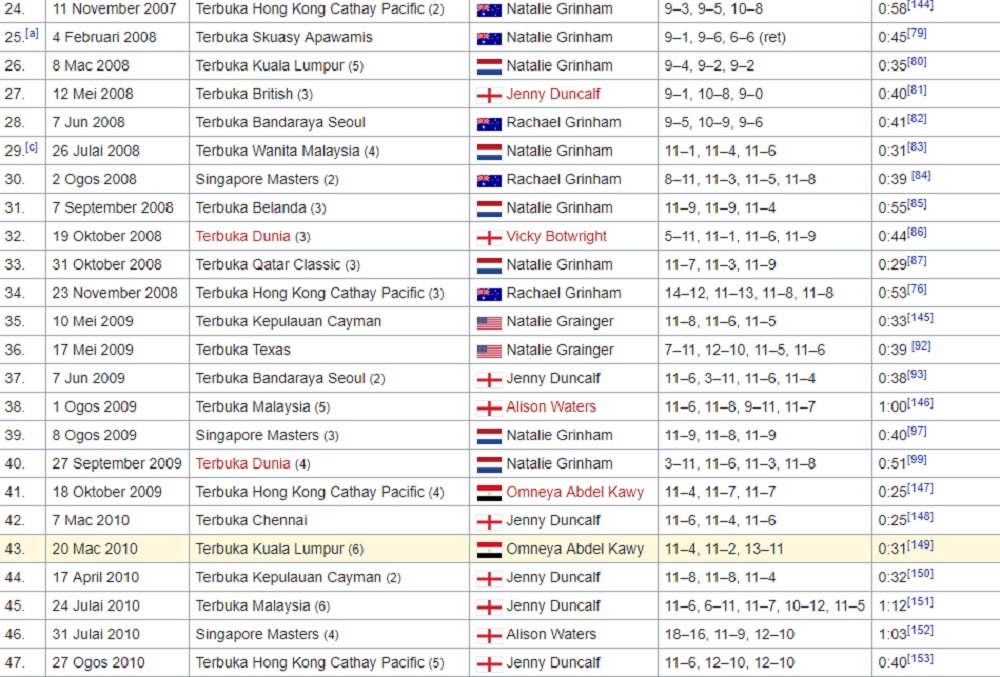The image size is (1000, 677).
Task: Open Terbuka Skuasy Apawamis link
Action: coord(284,37)
